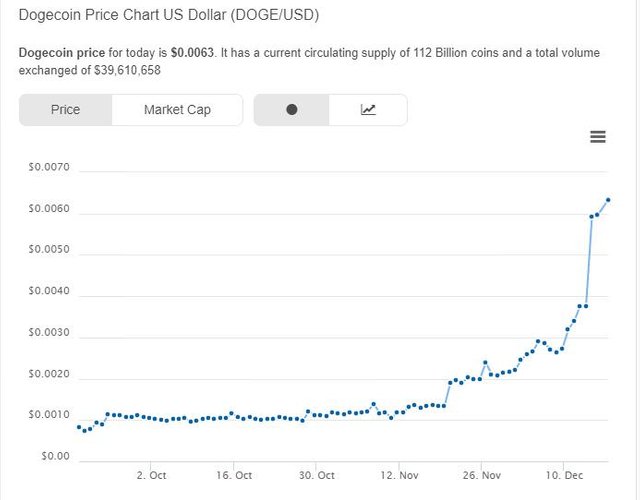Click the "16. Oct" x-axis label
Screen dimensions: 640x500
tap(234, 476)
